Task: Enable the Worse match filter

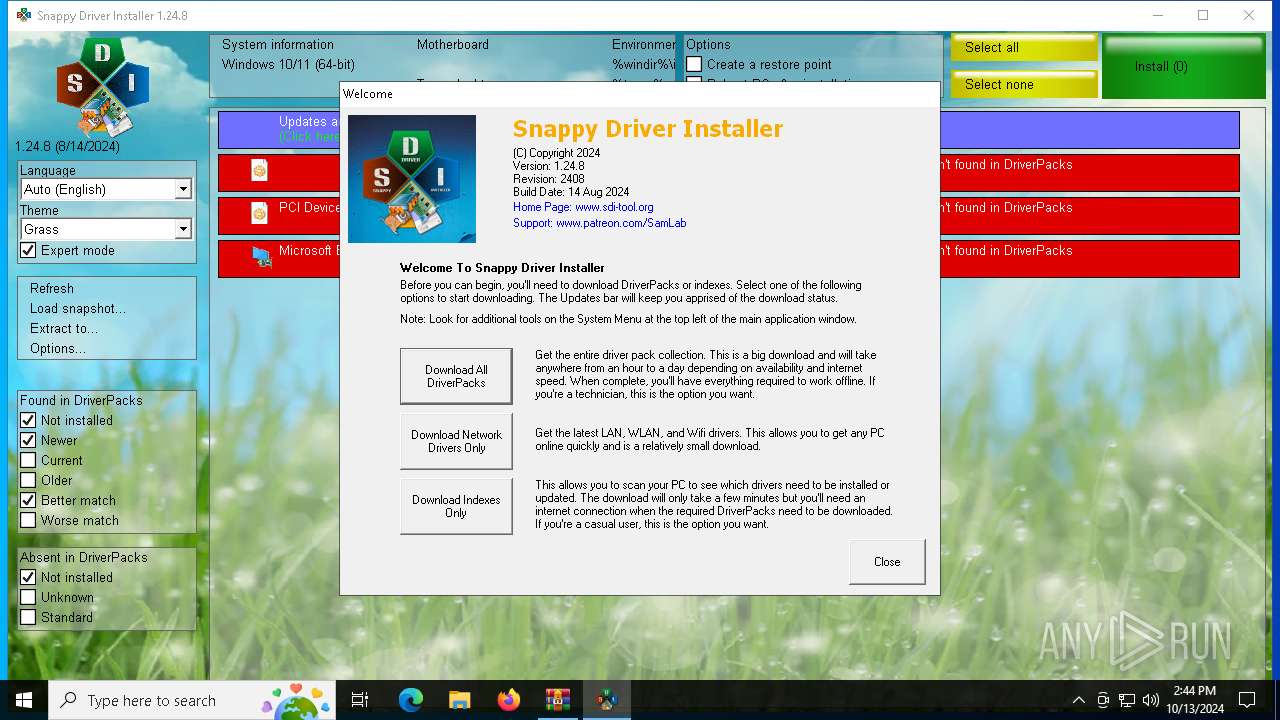Action: (x=28, y=520)
